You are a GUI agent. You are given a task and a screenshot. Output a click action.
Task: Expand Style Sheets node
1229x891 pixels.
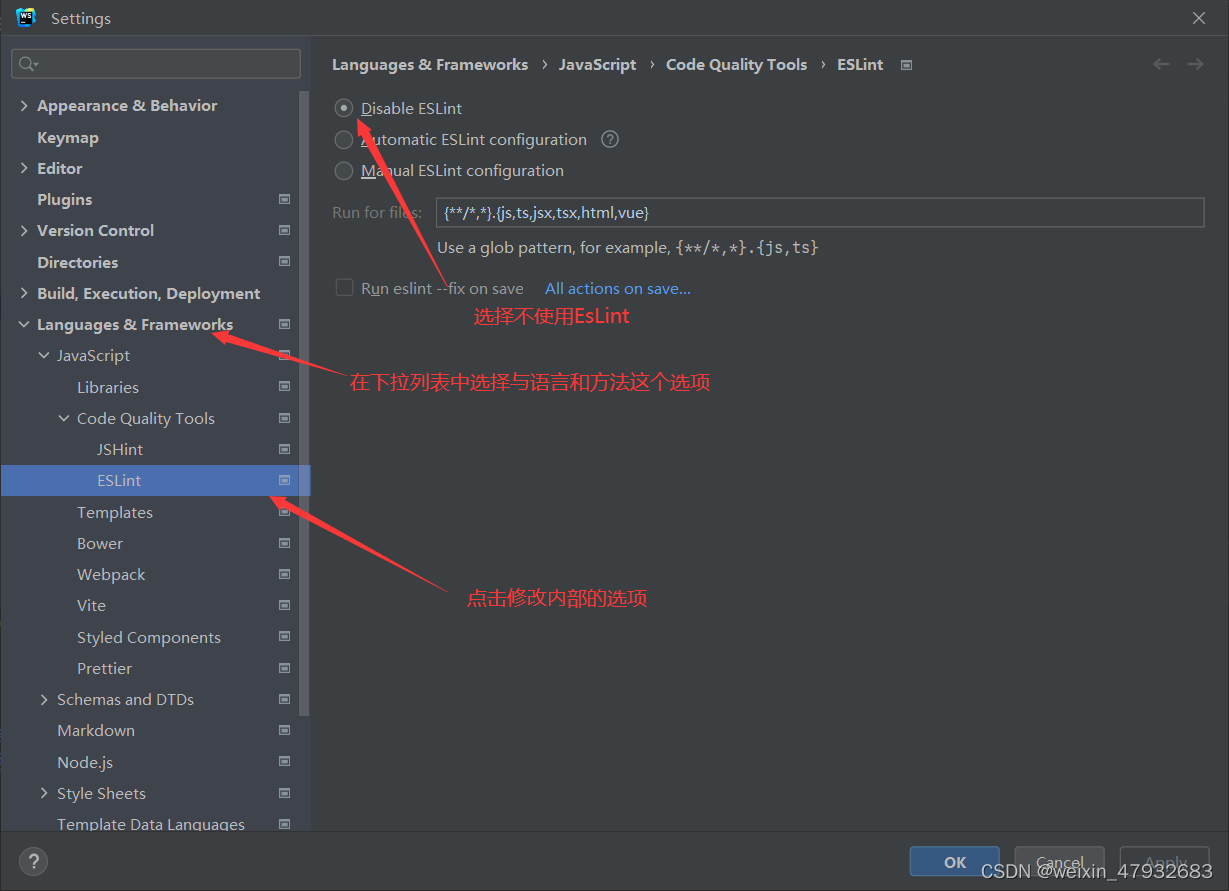(44, 793)
